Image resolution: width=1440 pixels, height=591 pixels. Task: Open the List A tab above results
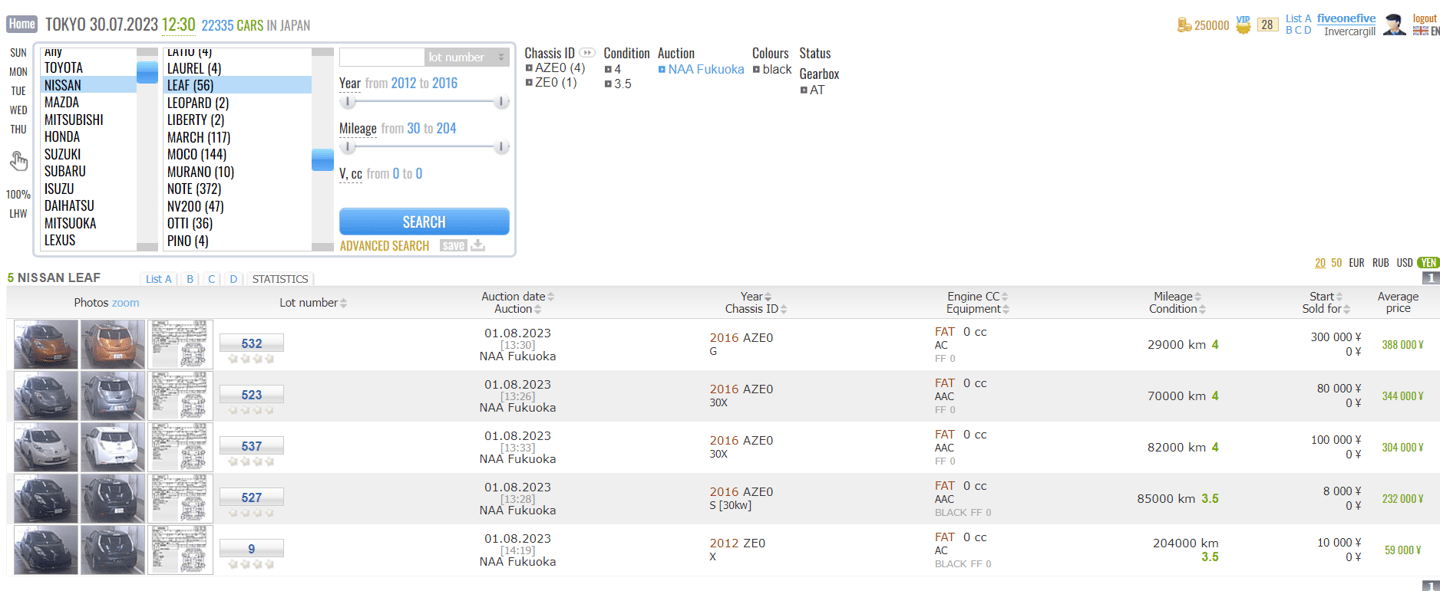click(159, 279)
